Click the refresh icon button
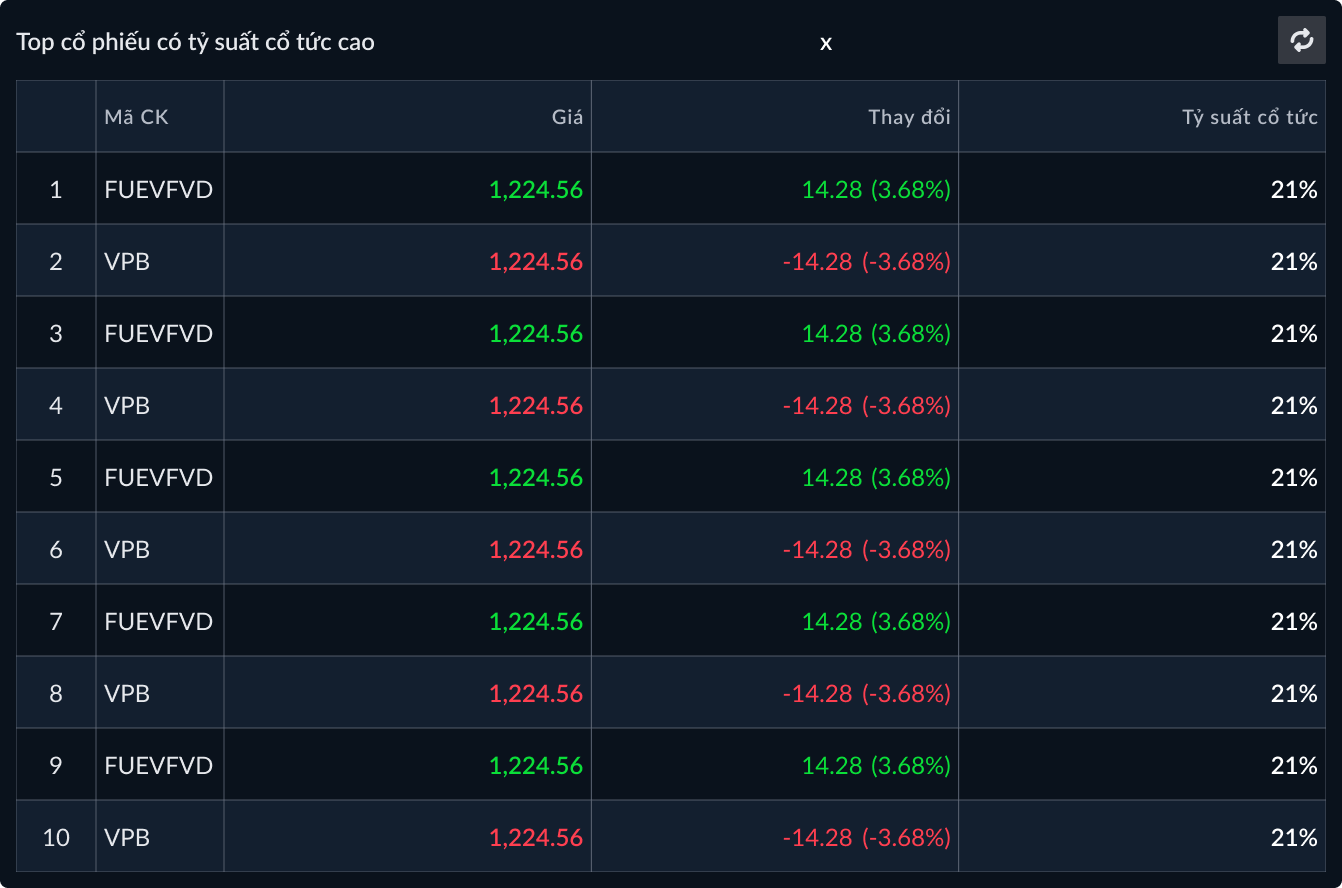Viewport: 1342px width, 888px height. click(x=1301, y=40)
